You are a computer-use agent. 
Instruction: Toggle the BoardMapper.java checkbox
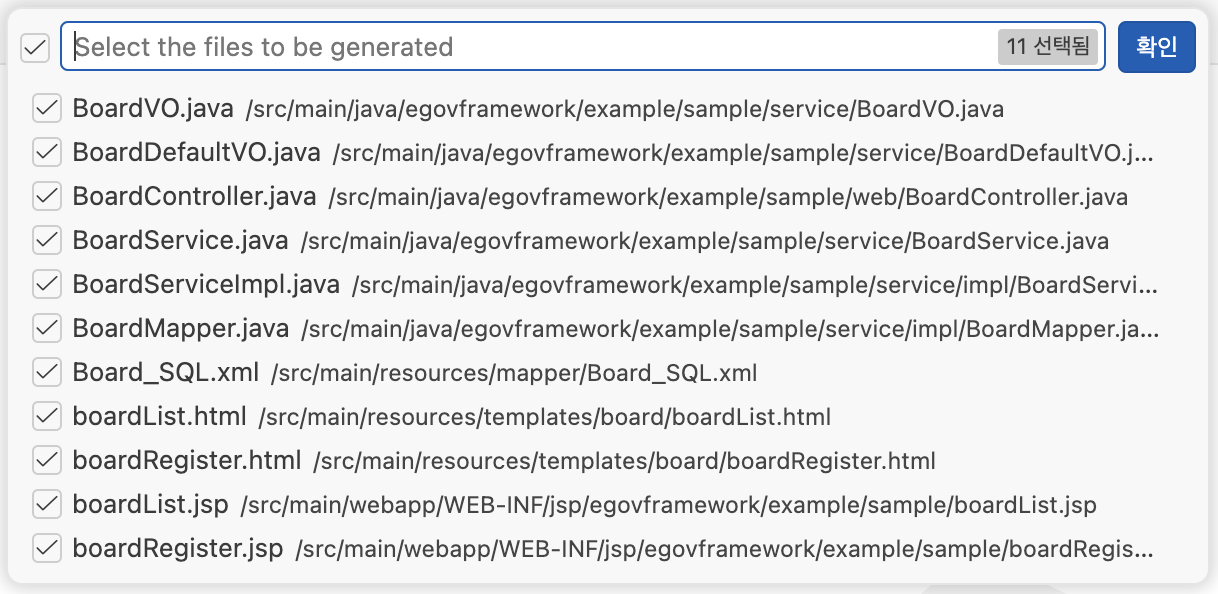coord(47,328)
